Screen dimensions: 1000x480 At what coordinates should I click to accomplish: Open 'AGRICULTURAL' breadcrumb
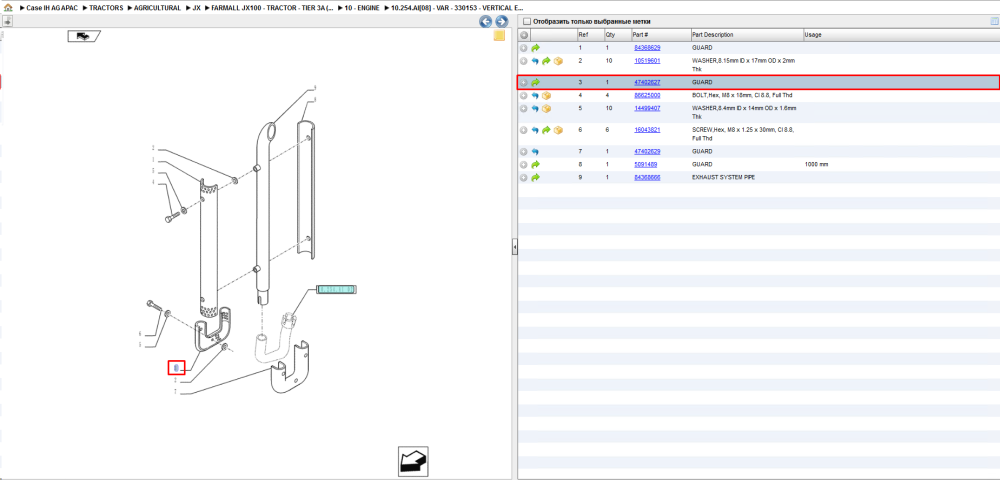pyautogui.click(x=158, y=8)
